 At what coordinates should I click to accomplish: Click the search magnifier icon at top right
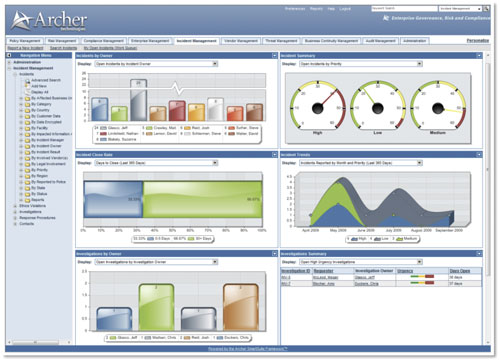(486, 9)
